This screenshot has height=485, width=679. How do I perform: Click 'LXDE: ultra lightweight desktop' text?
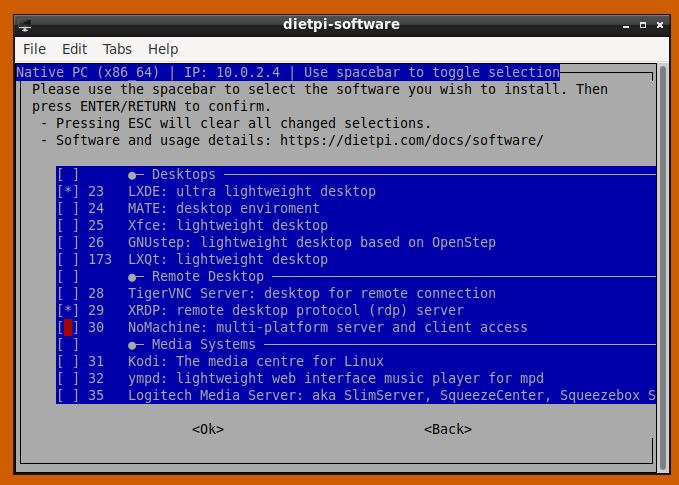coord(252,191)
